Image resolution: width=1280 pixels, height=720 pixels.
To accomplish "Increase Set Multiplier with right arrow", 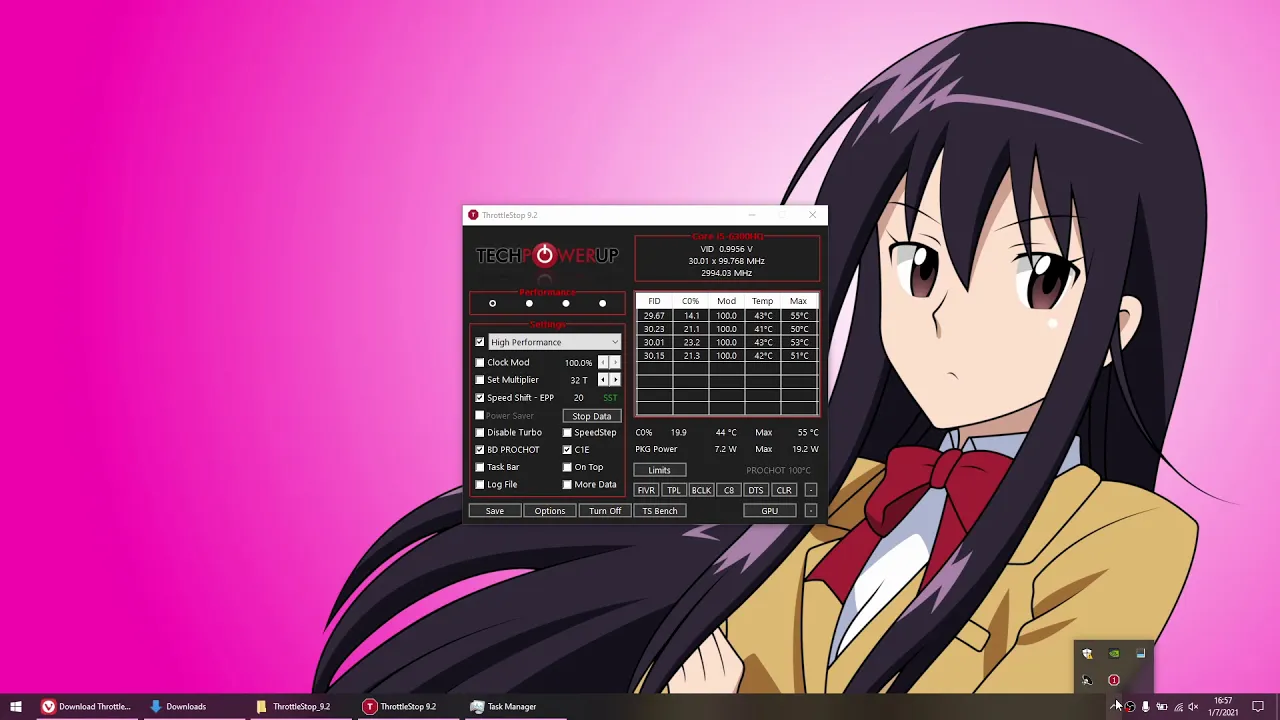I will (x=615, y=380).
